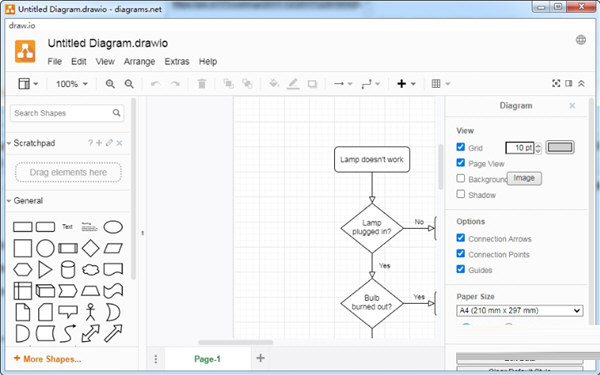Image resolution: width=600 pixels, height=375 pixels.
Task: Toggle the Connection Points checkbox
Action: tap(461, 254)
